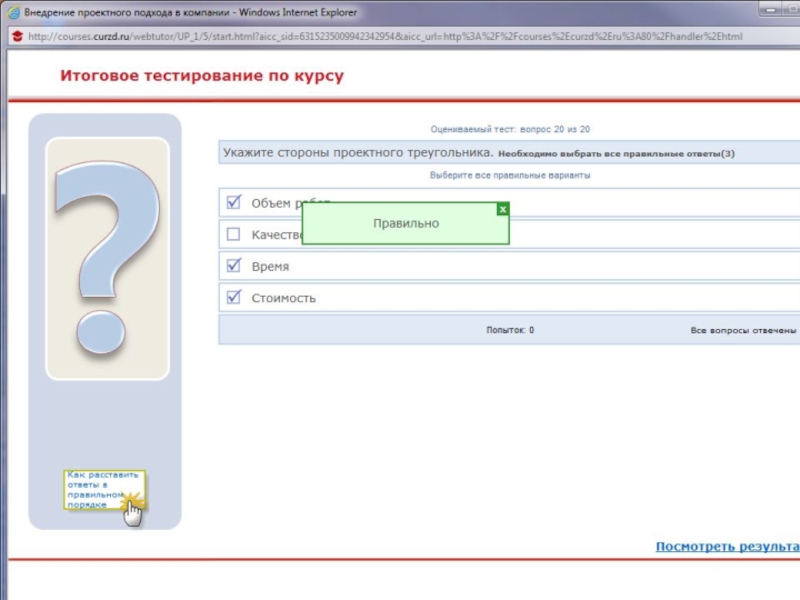Close the green "Правильно" popup
800x600 pixels.
[x=503, y=209]
